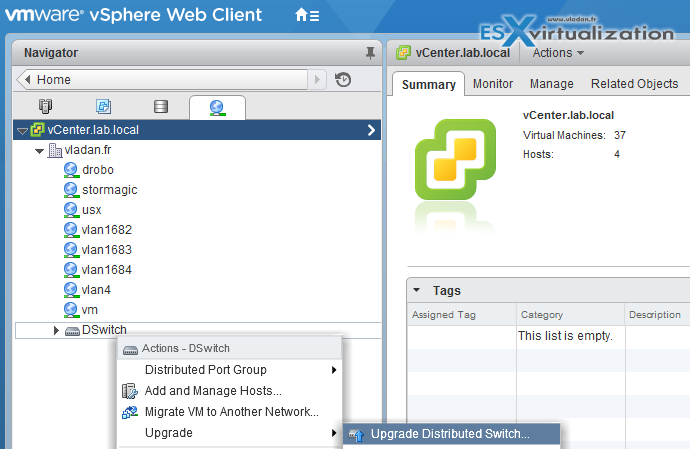The width and height of the screenshot is (690, 449).
Task: Open the vSphere home menu icon
Action: click(307, 15)
